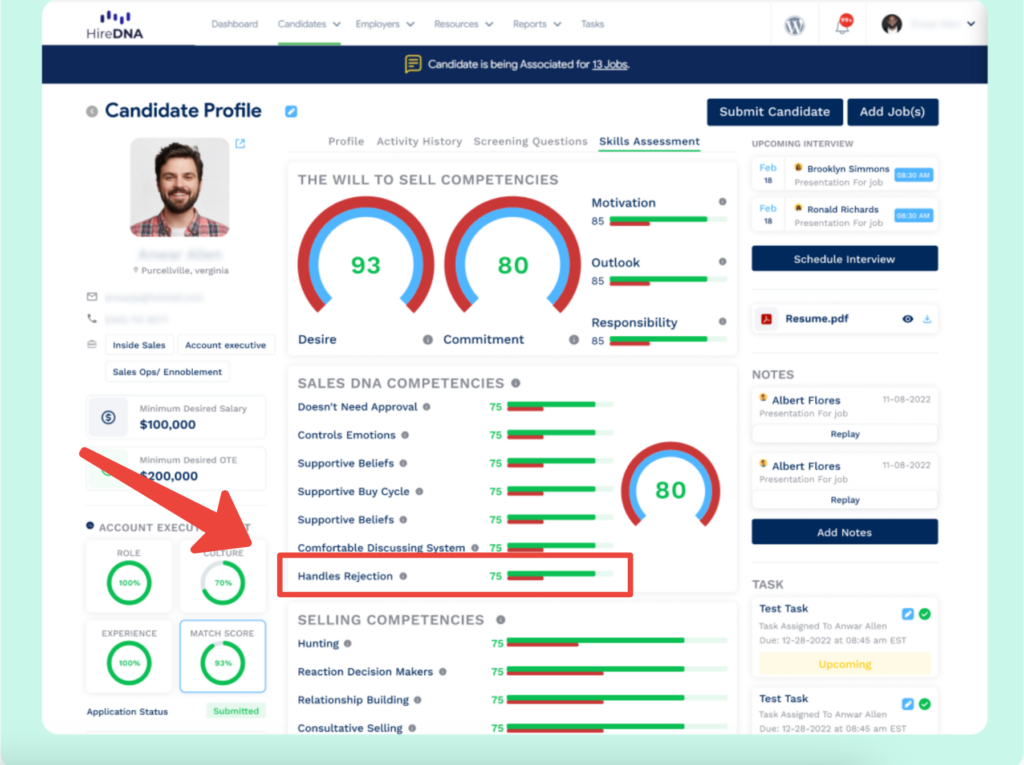1024x765 pixels.
Task: Show info for Doesn't Need Approval
Action: point(426,406)
